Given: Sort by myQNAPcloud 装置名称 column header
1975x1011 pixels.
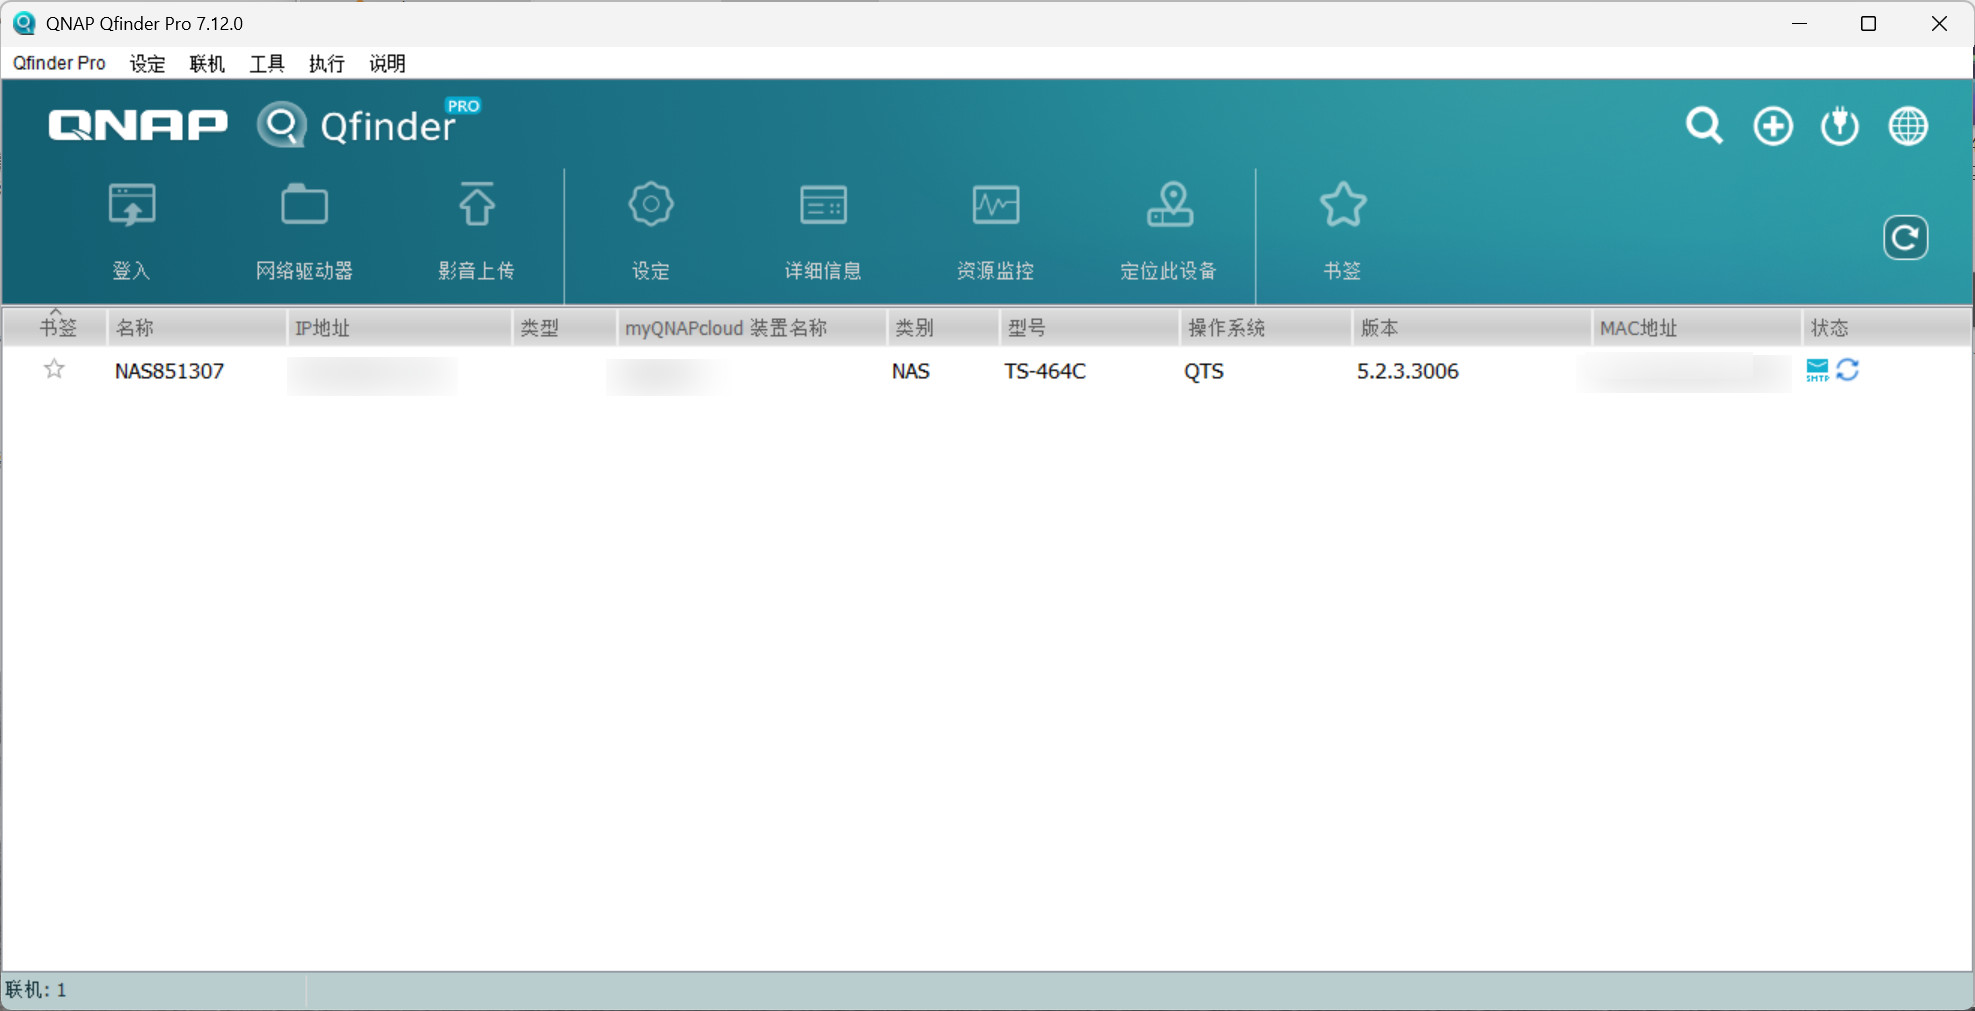Looking at the screenshot, I should click(x=752, y=328).
